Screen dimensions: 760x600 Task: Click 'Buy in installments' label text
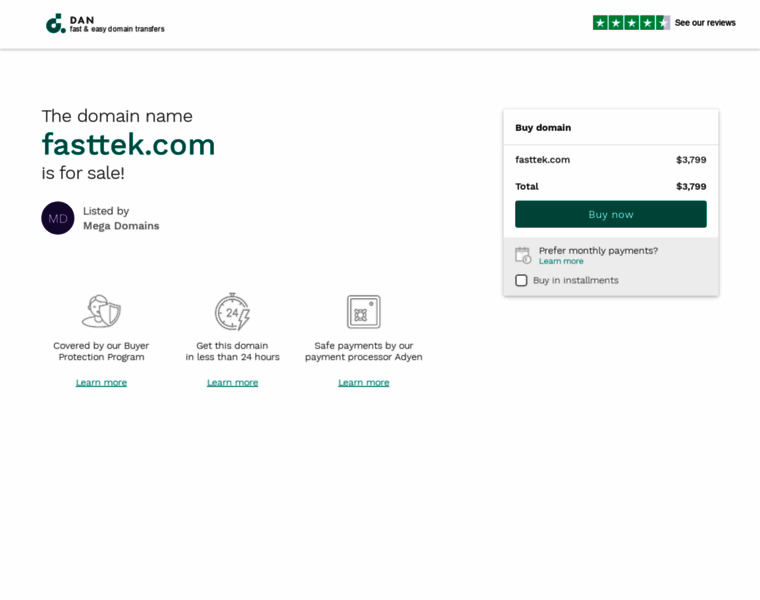[x=576, y=280]
